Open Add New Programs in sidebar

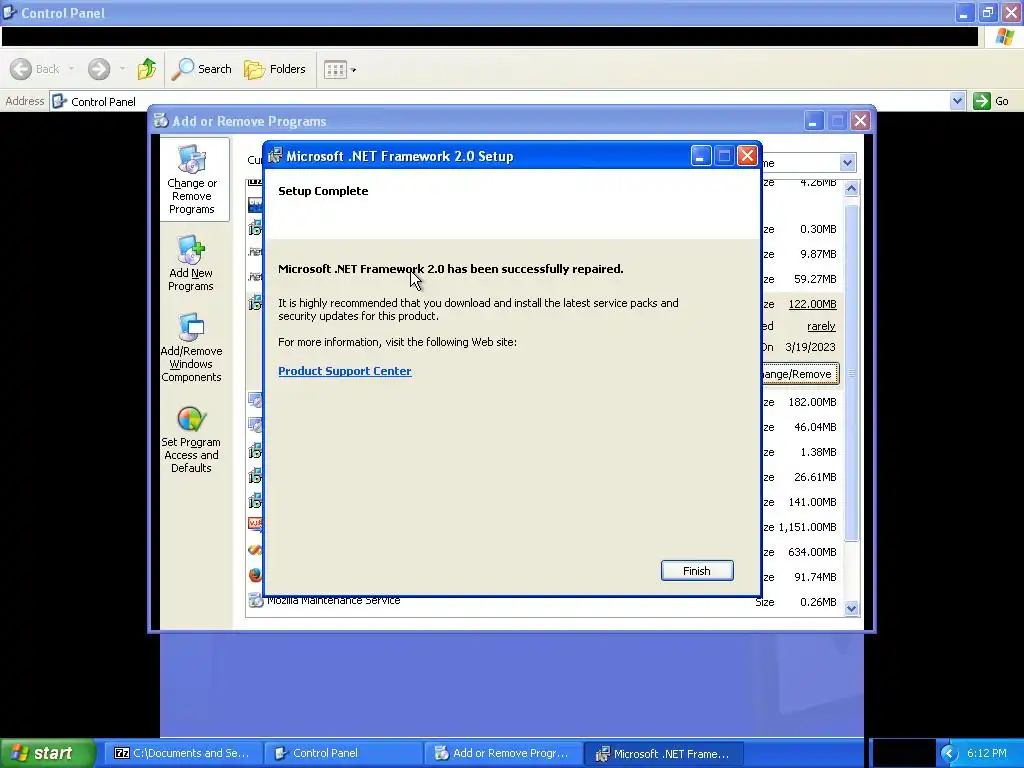point(191,264)
